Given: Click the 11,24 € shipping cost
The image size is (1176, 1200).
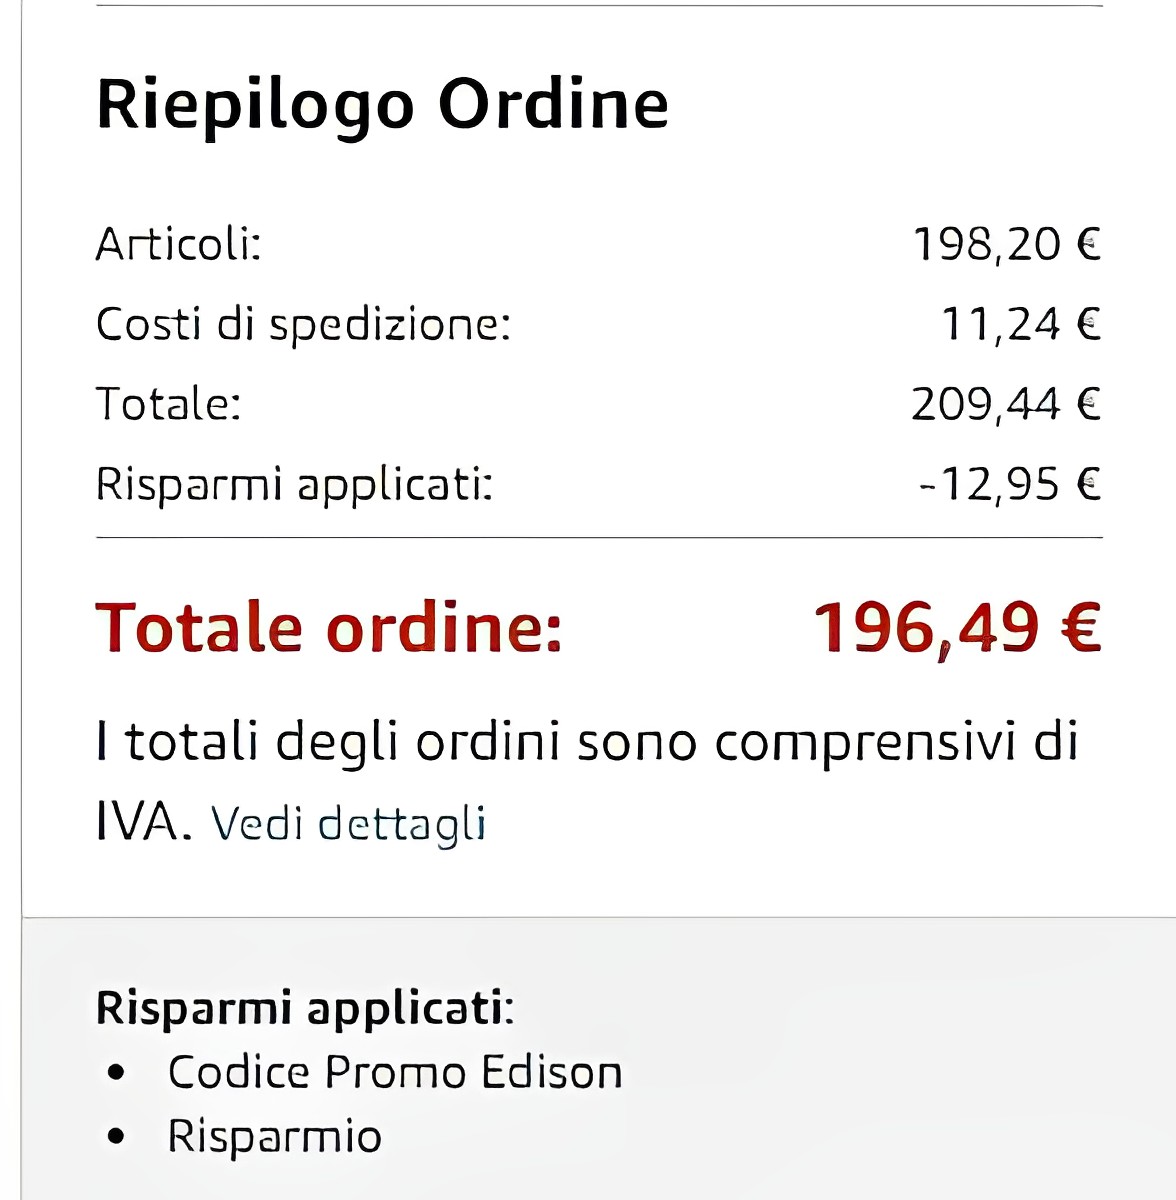Looking at the screenshot, I should [1020, 324].
